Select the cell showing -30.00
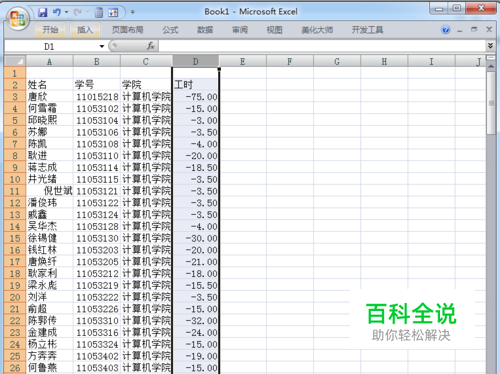This screenshot has width=500, height=374. (x=195, y=238)
